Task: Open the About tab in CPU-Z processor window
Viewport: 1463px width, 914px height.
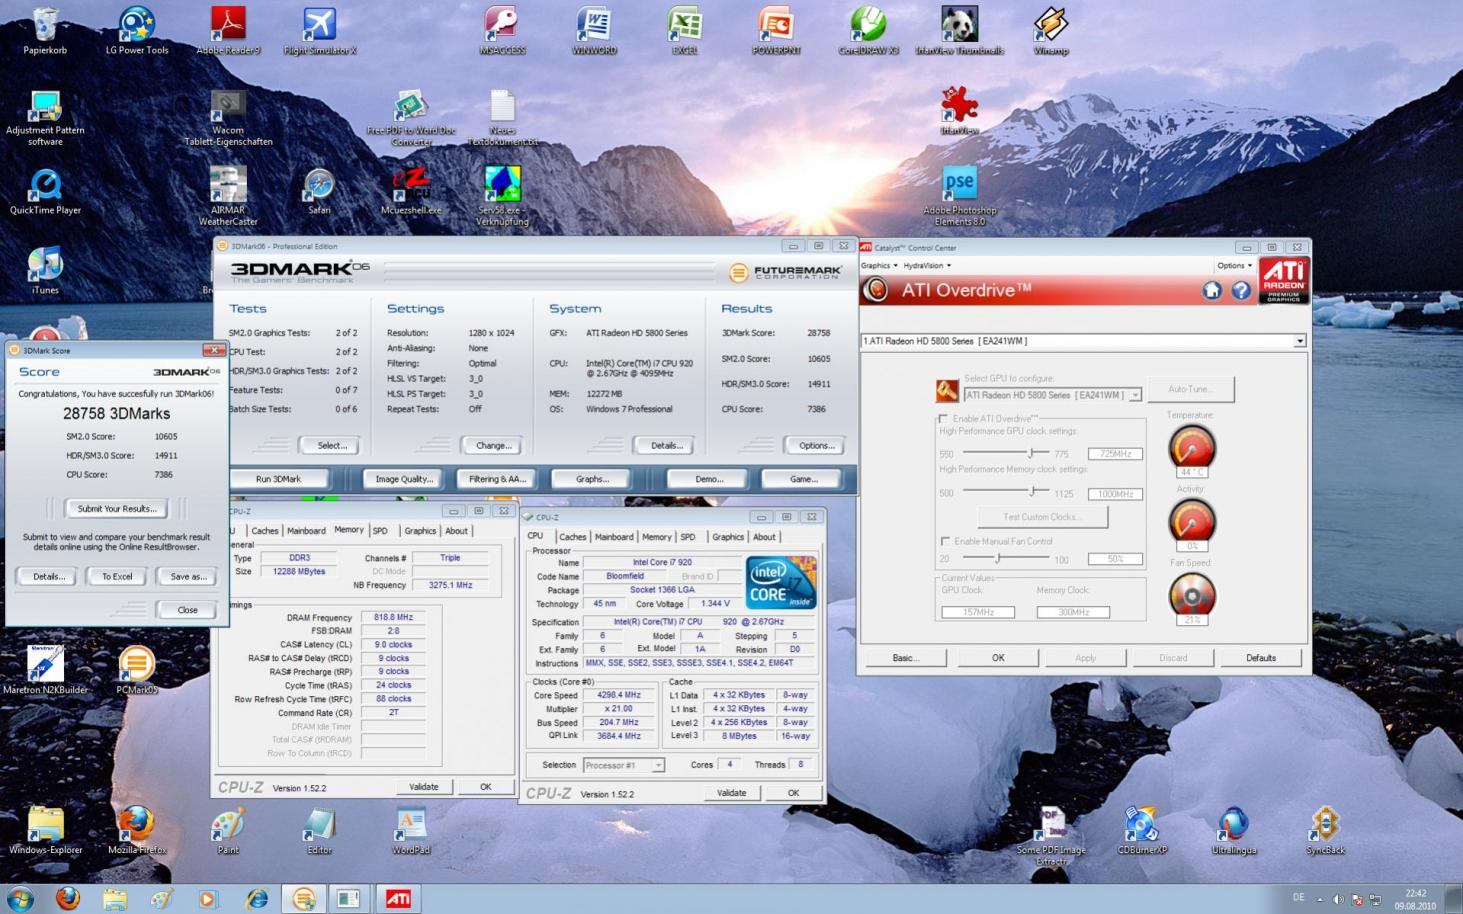Action: 764,537
